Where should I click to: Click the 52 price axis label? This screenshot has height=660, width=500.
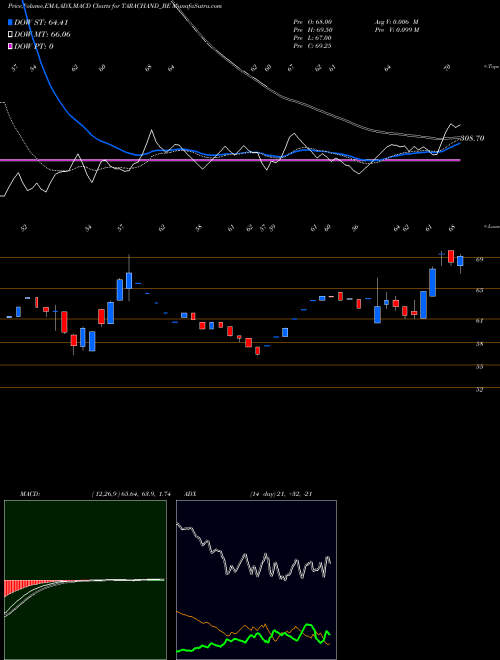click(x=479, y=390)
